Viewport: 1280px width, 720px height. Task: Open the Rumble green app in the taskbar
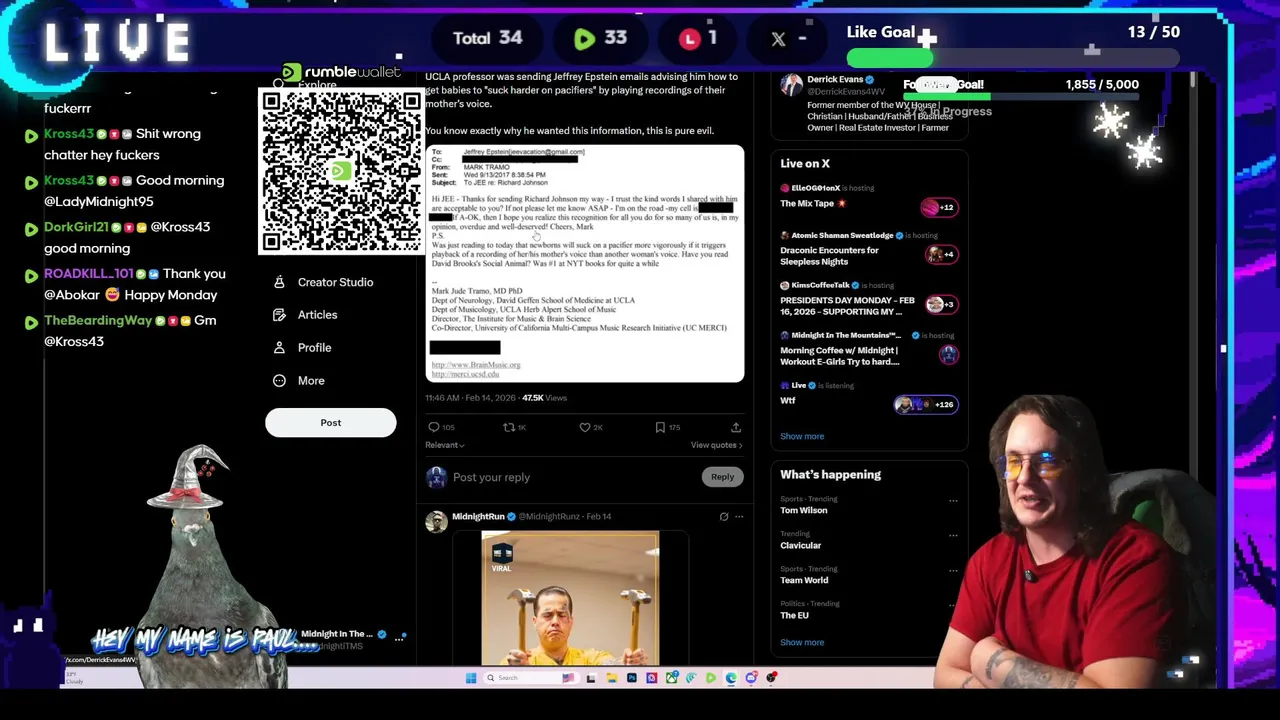711,678
